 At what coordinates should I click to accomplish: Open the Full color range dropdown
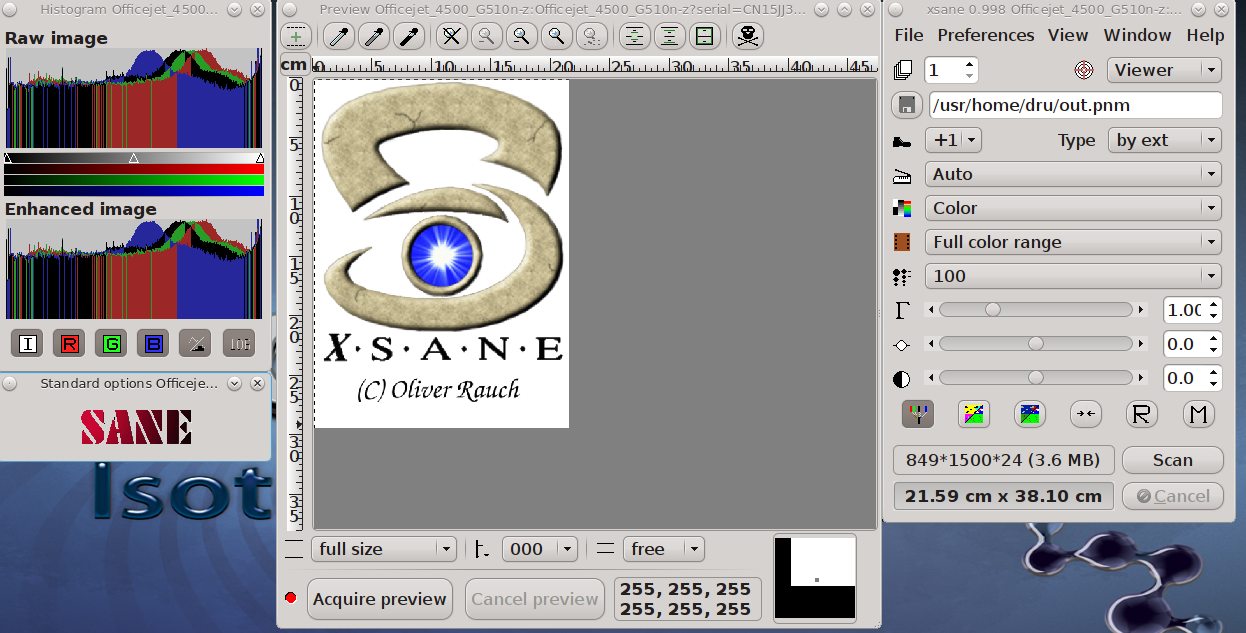(1073, 242)
